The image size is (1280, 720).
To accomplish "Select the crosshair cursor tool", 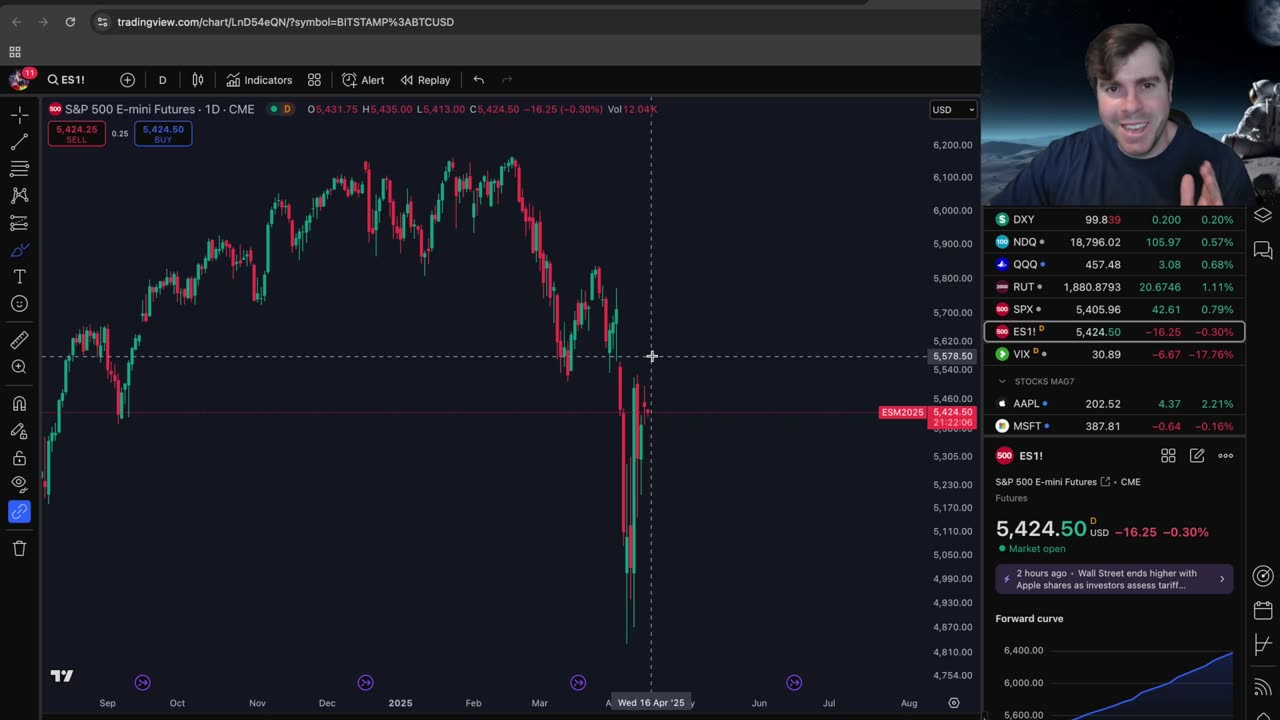I will 19,115.
